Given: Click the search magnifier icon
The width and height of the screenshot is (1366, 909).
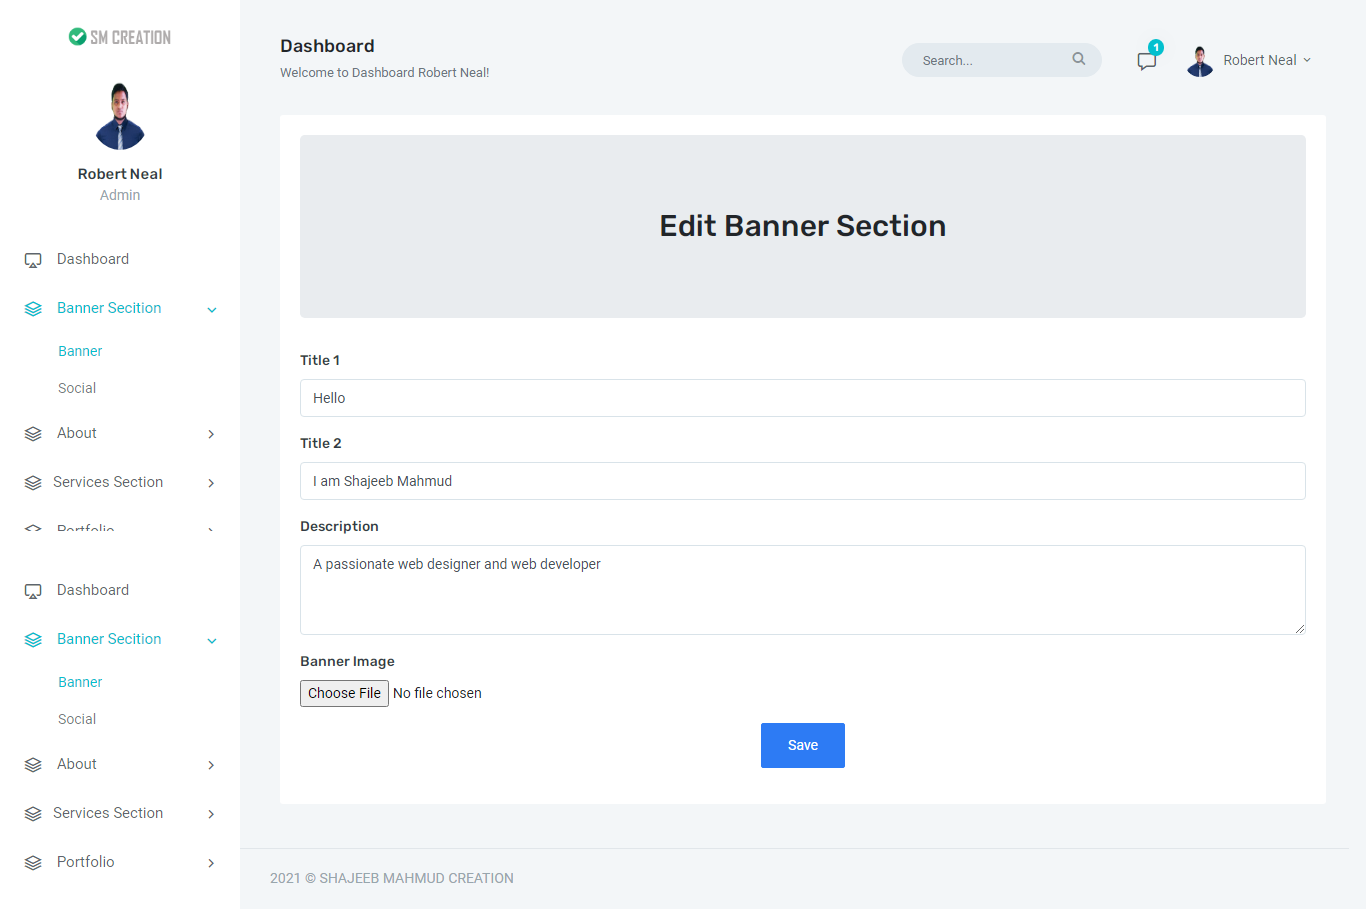Looking at the screenshot, I should coord(1078,59).
